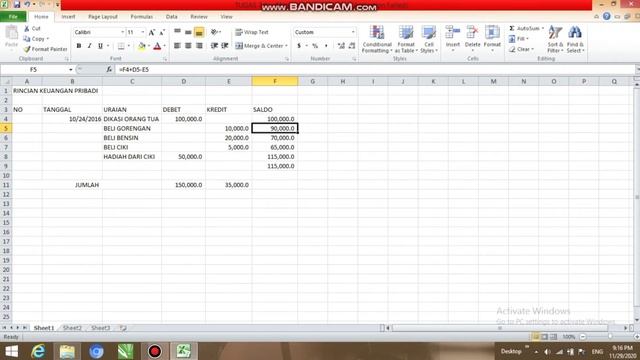Click the Insert cells icon
The height and width of the screenshot is (360, 640).
(x=453, y=32)
